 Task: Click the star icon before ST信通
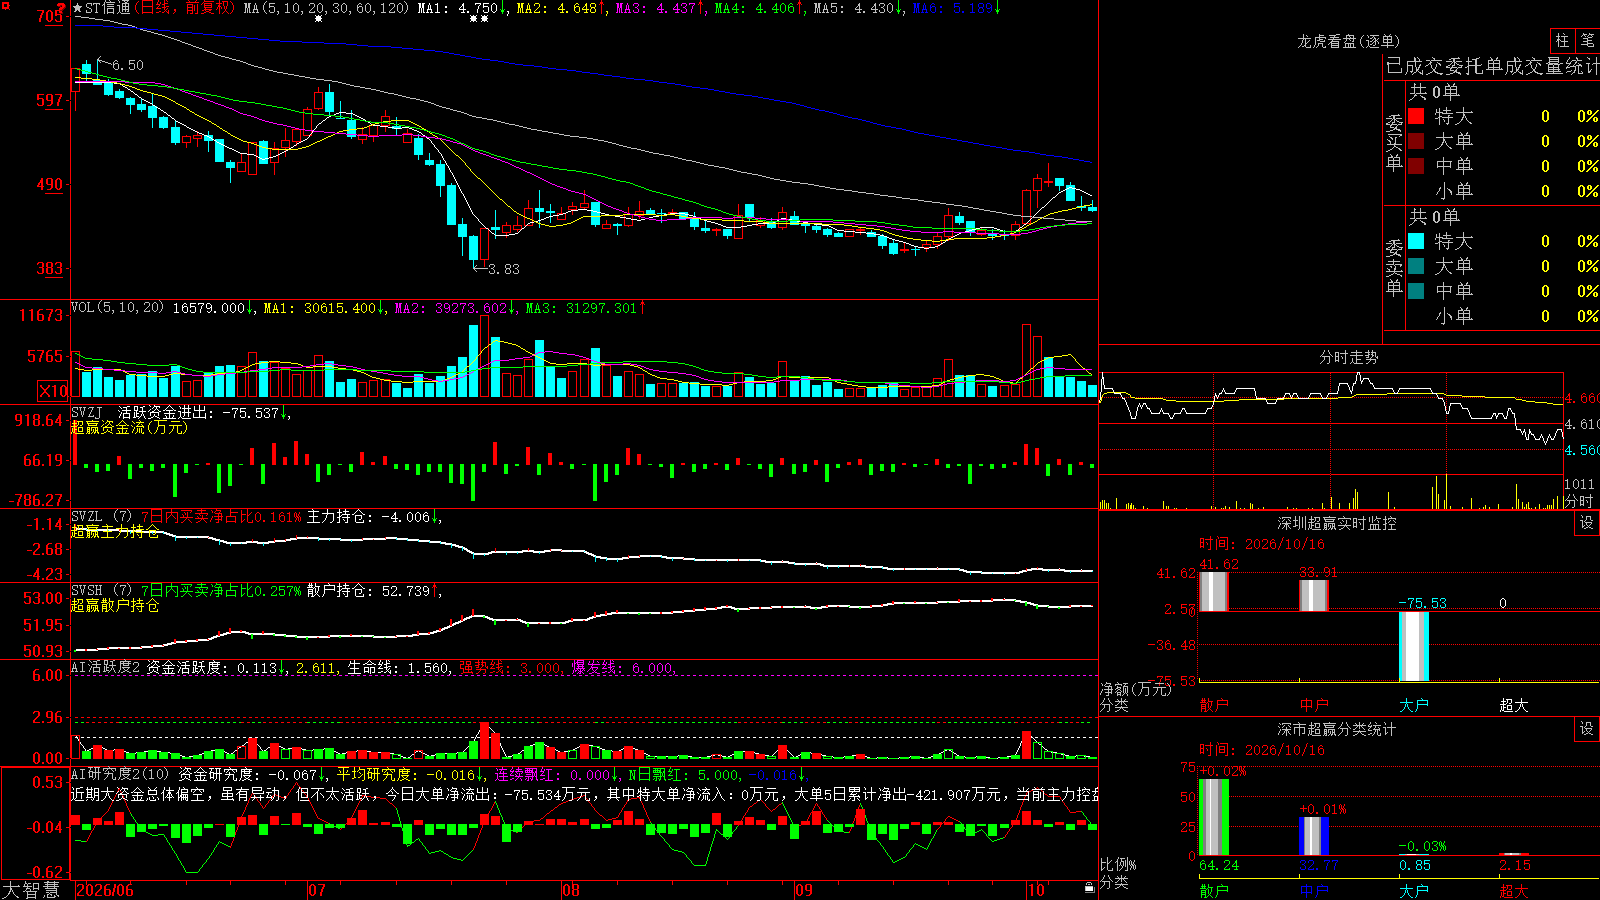click(x=78, y=8)
